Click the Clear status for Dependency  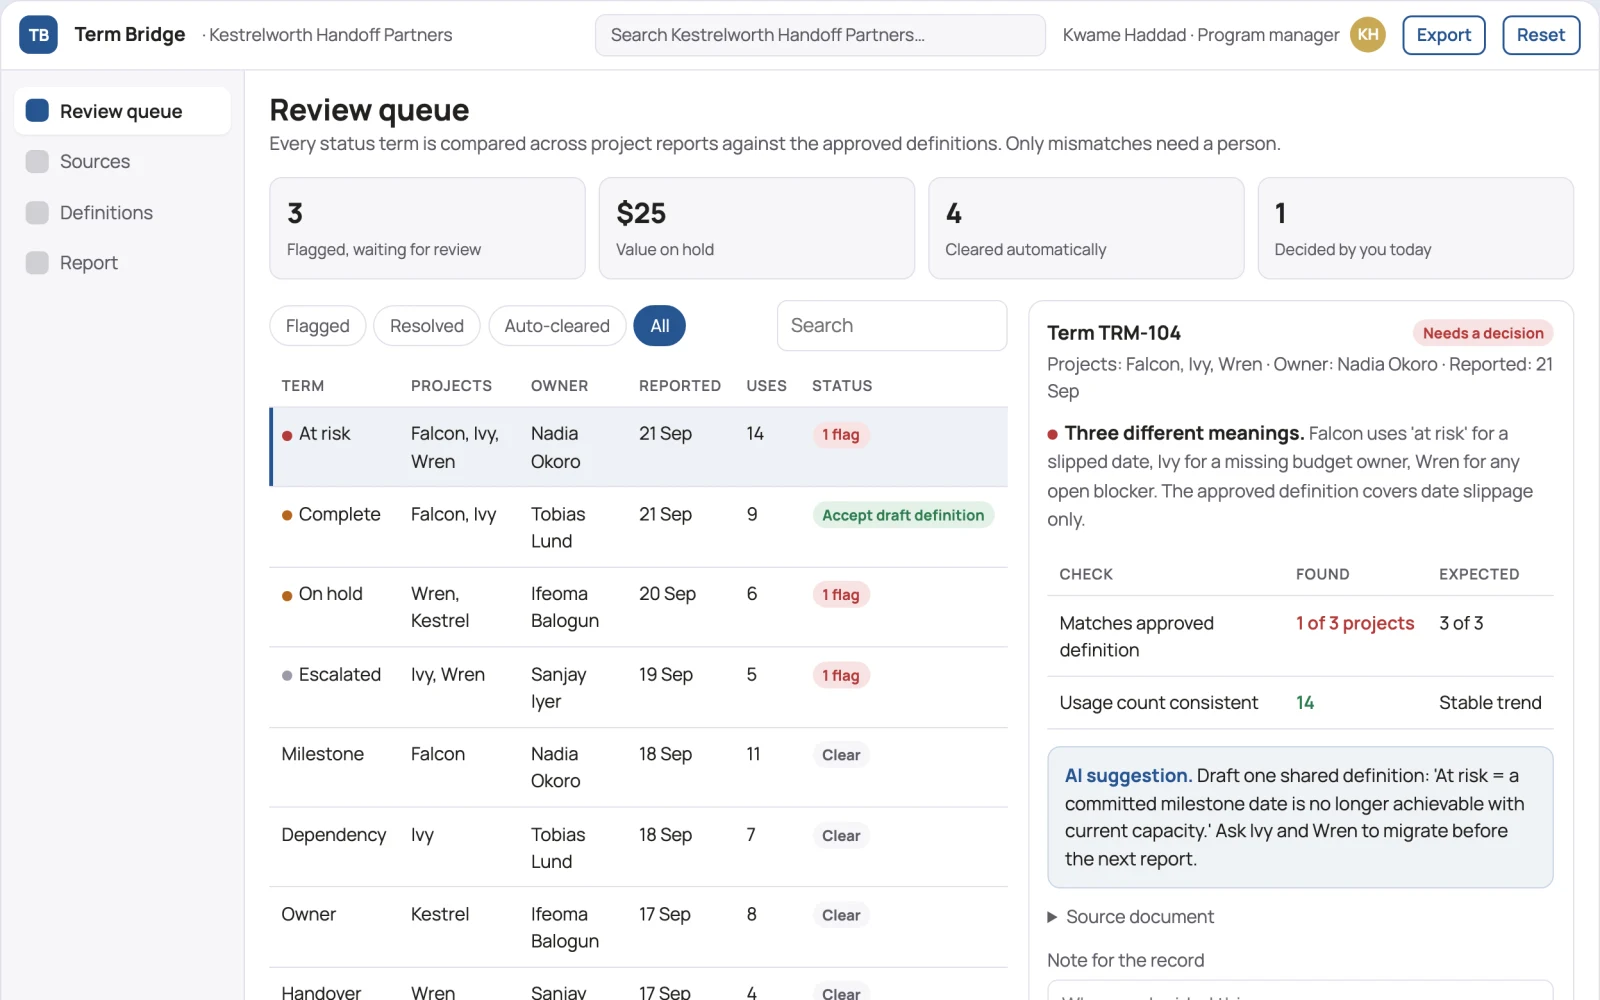(x=841, y=835)
